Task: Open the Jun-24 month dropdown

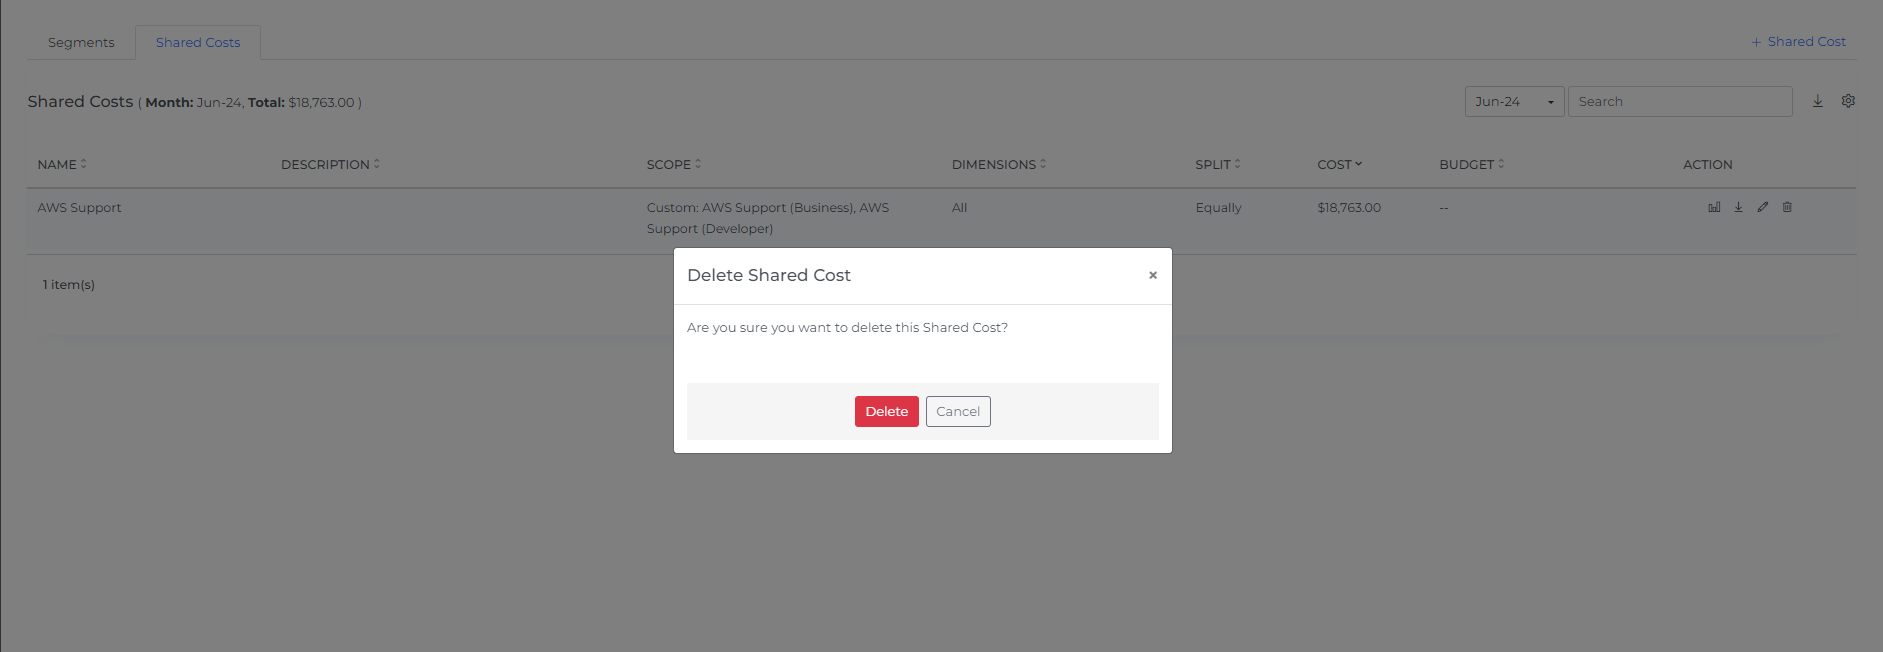Action: pyautogui.click(x=1514, y=102)
